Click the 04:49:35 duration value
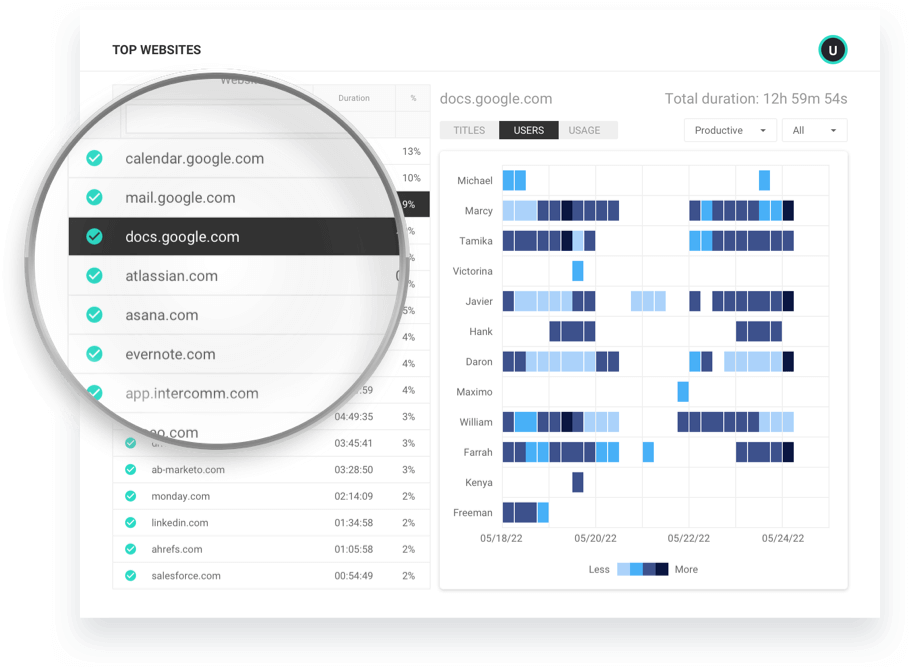 pyautogui.click(x=353, y=417)
